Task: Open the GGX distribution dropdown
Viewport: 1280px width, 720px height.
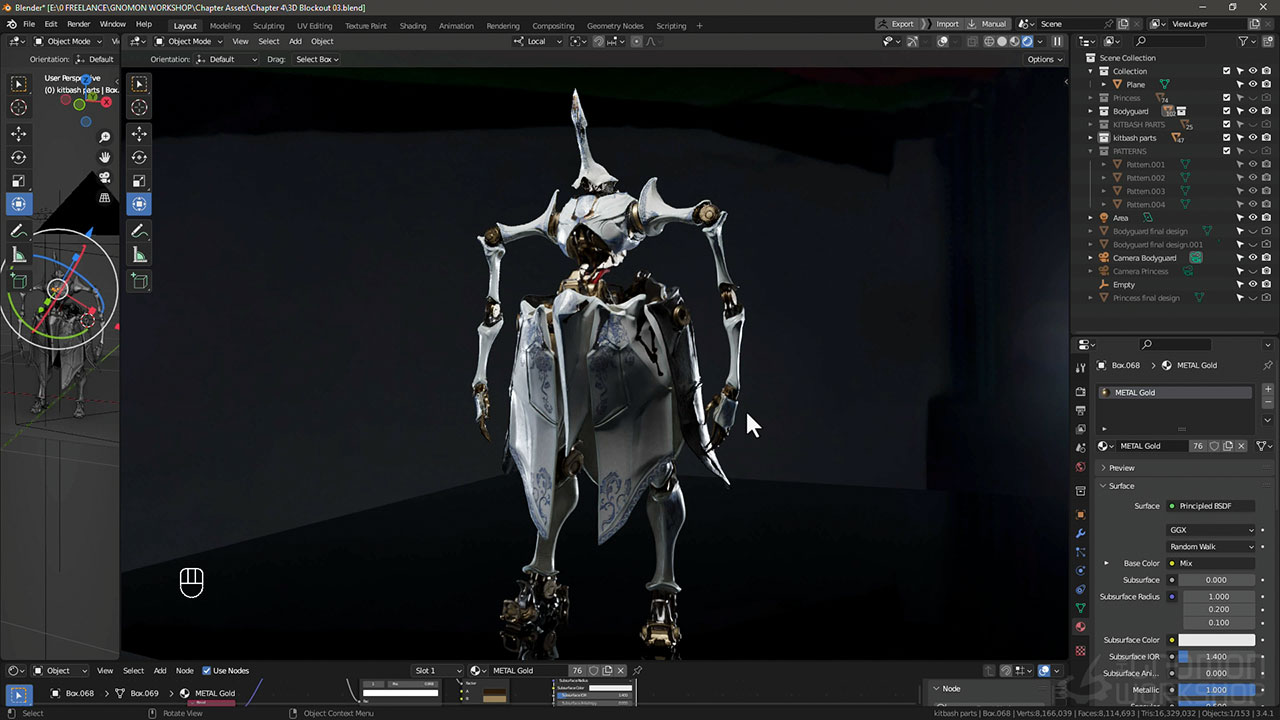Action: (1210, 530)
